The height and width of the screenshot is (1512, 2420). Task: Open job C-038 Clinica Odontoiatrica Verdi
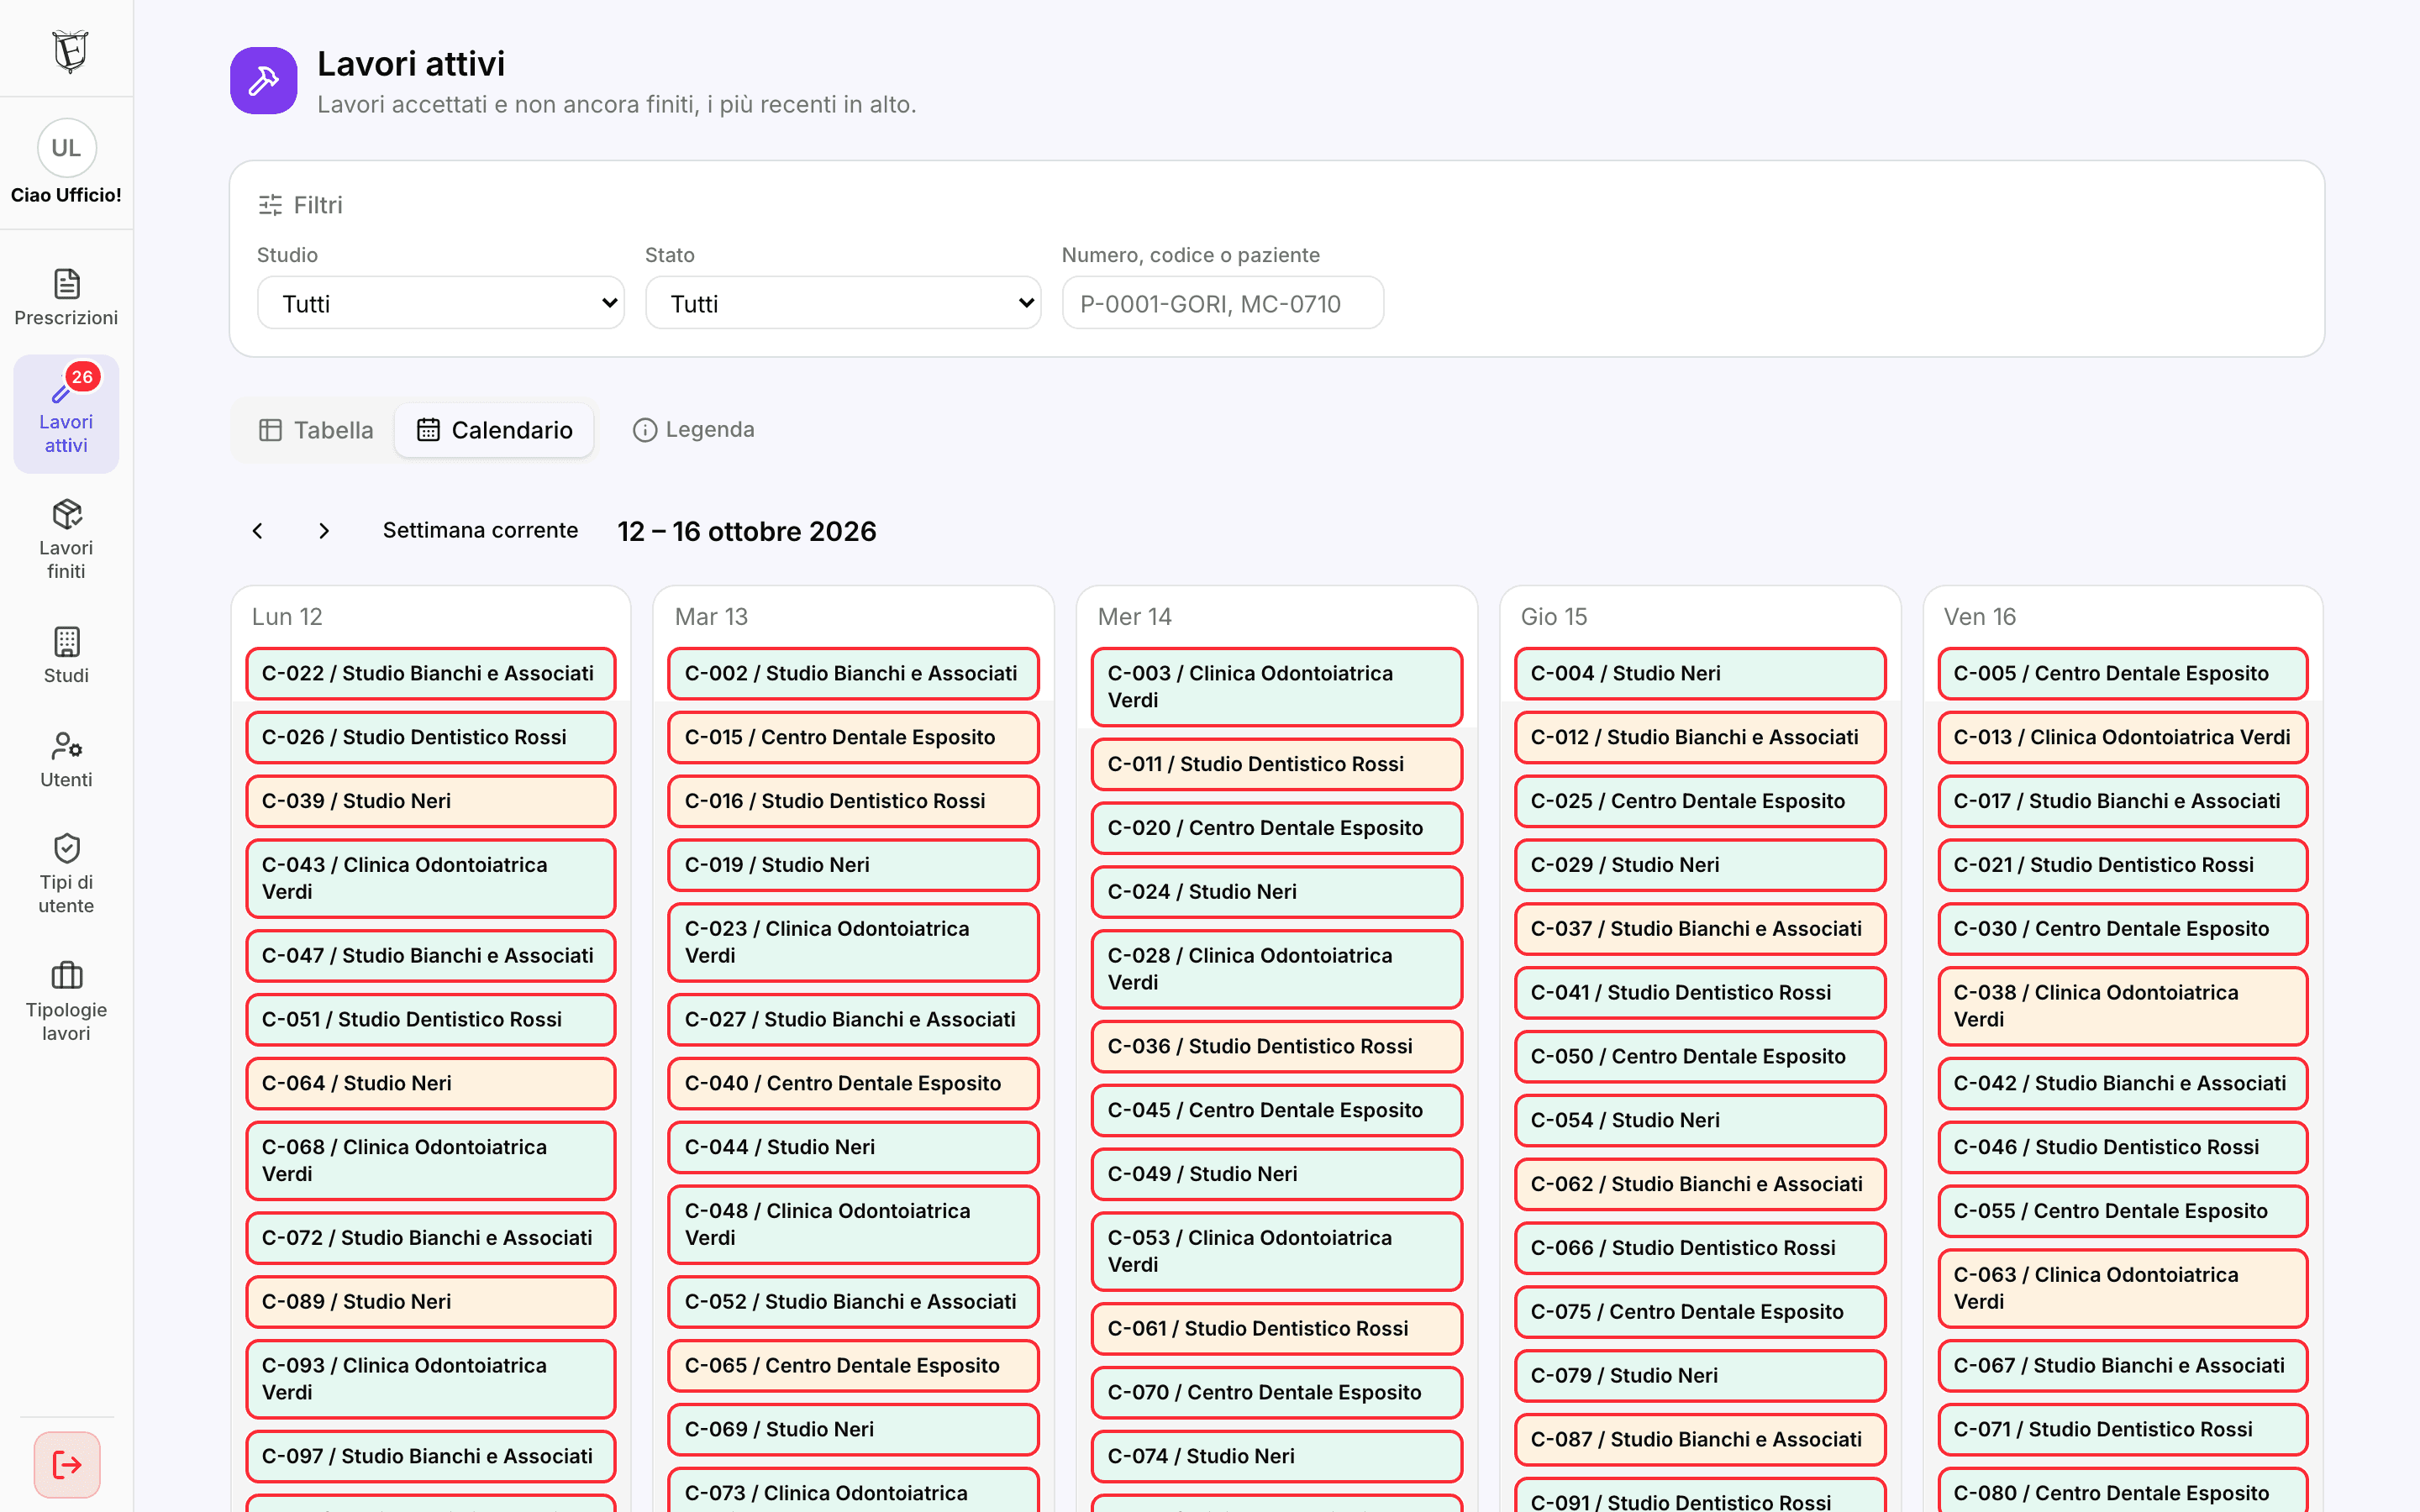(x=2123, y=1006)
